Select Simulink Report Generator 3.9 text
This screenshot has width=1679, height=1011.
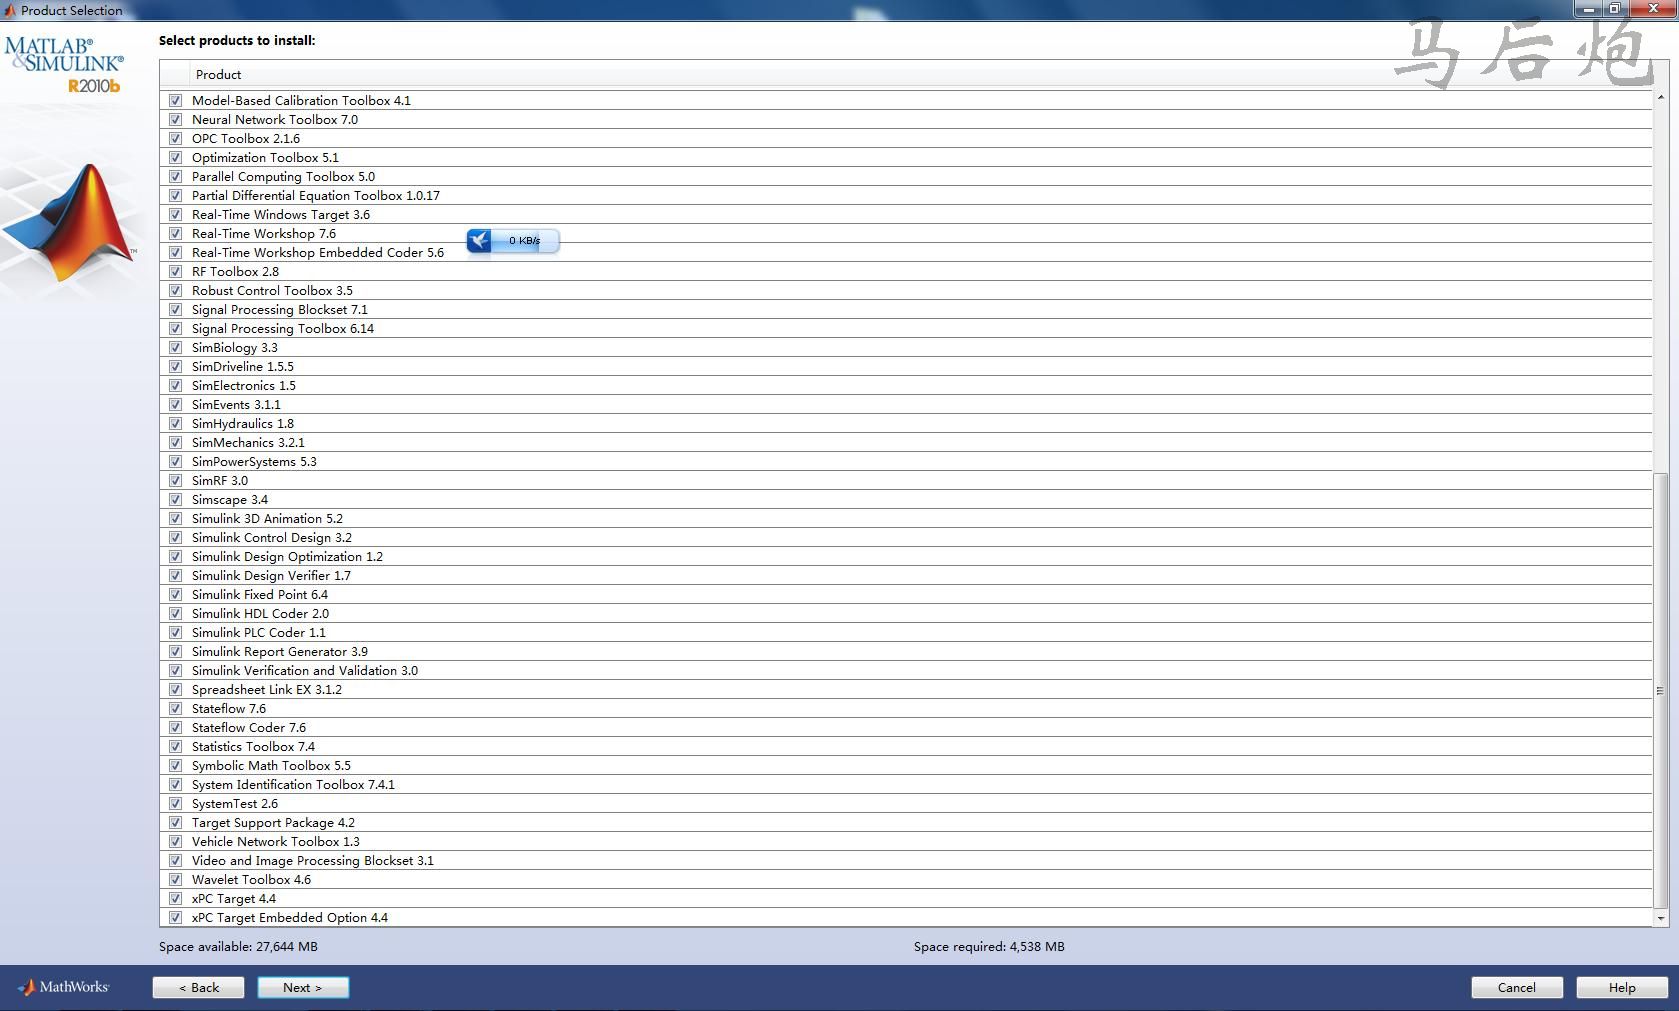280,651
